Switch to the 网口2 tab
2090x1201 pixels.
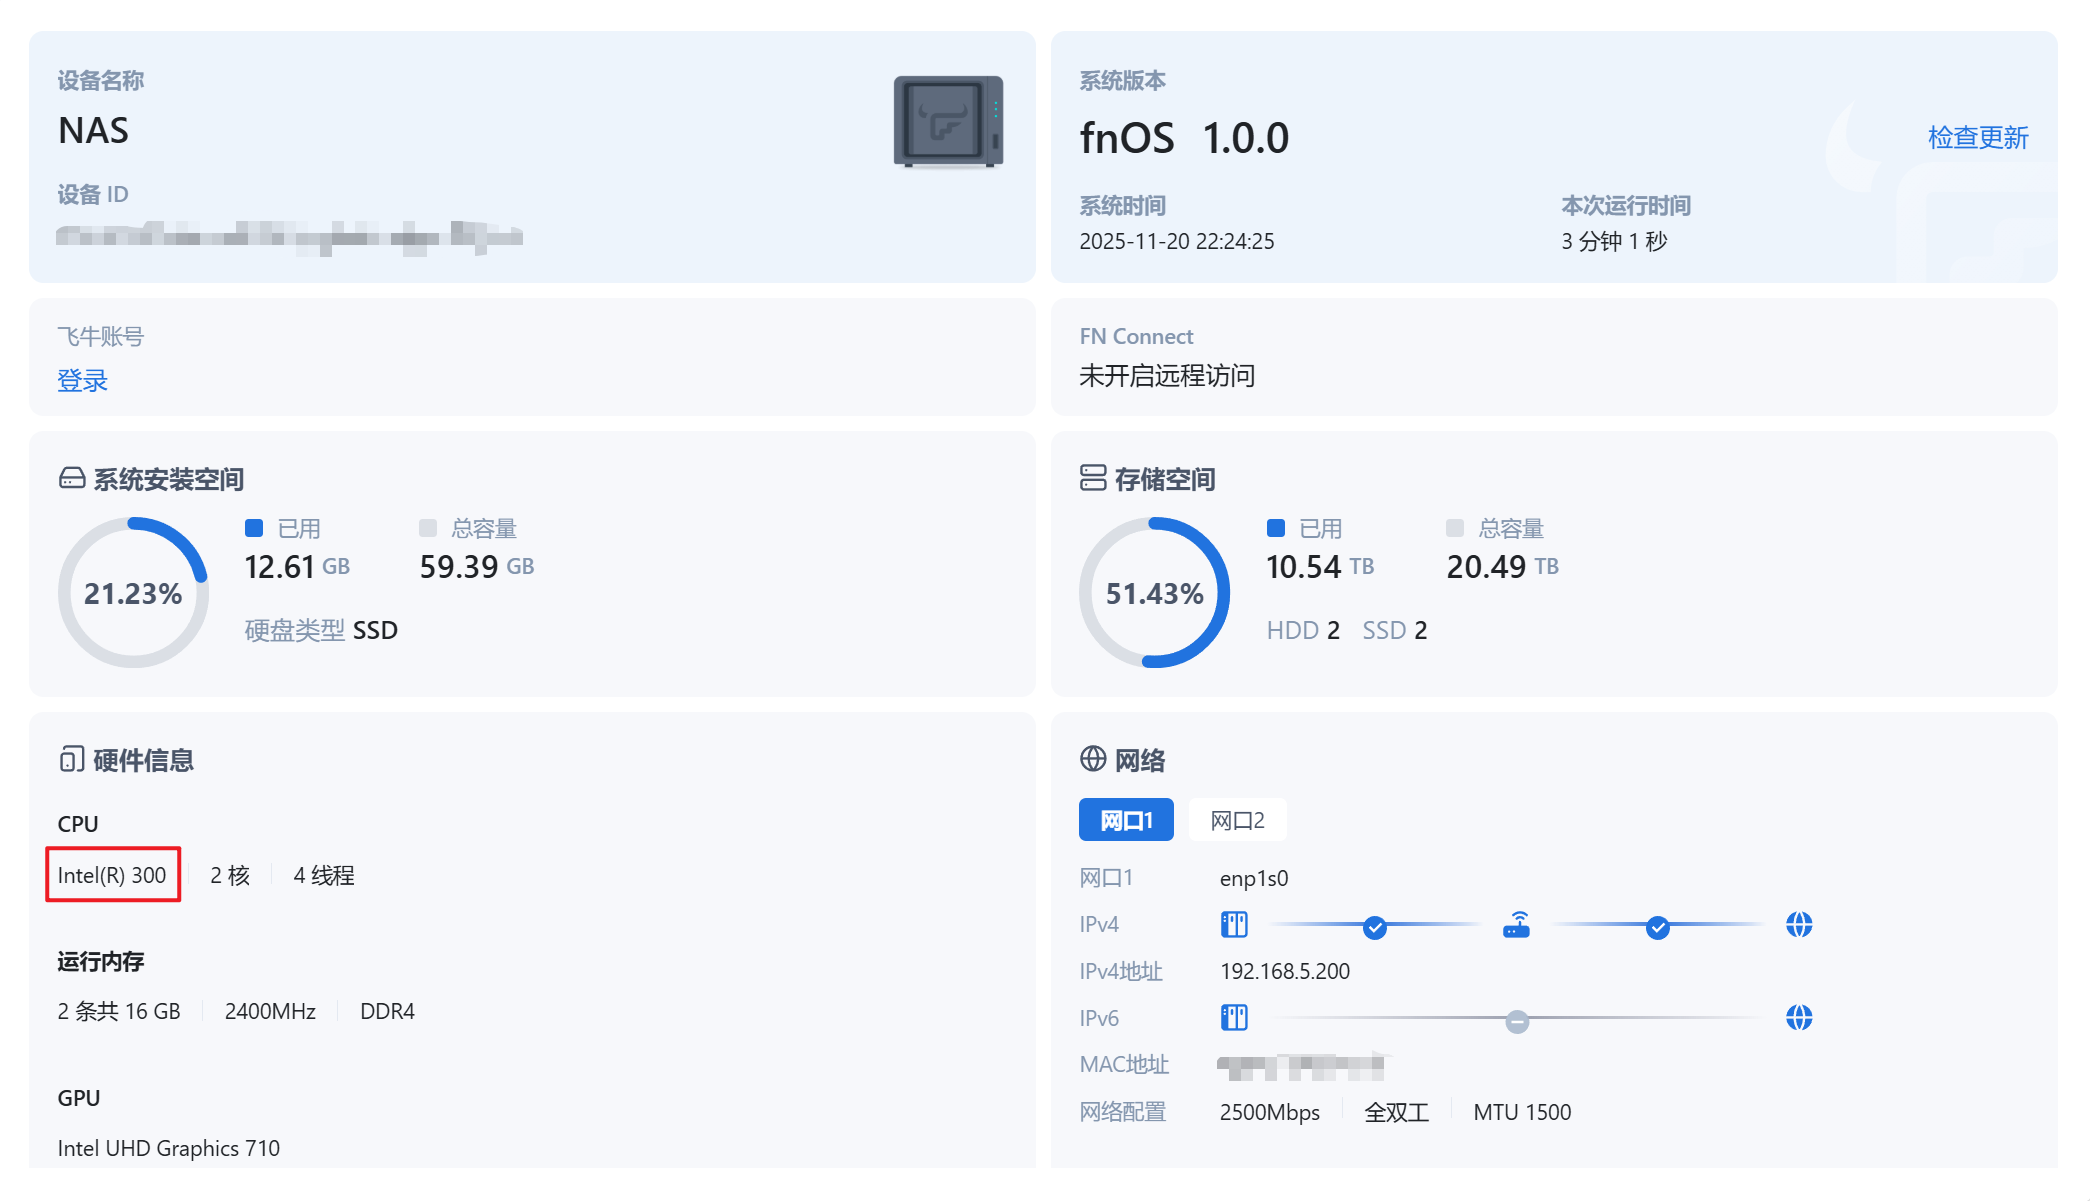(x=1237, y=820)
